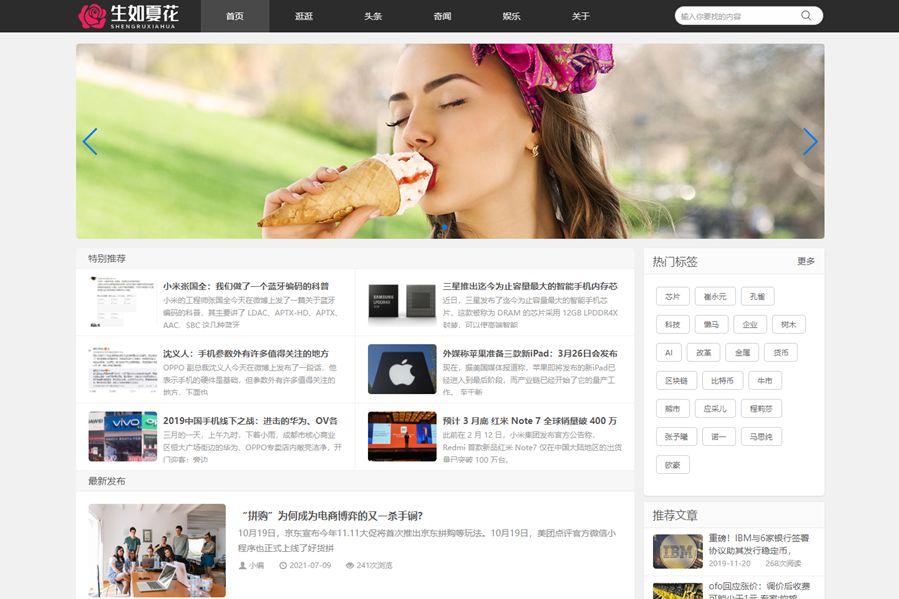899x599 pixels.
Task: Click 更多 next to 热门标签
Action: point(806,261)
